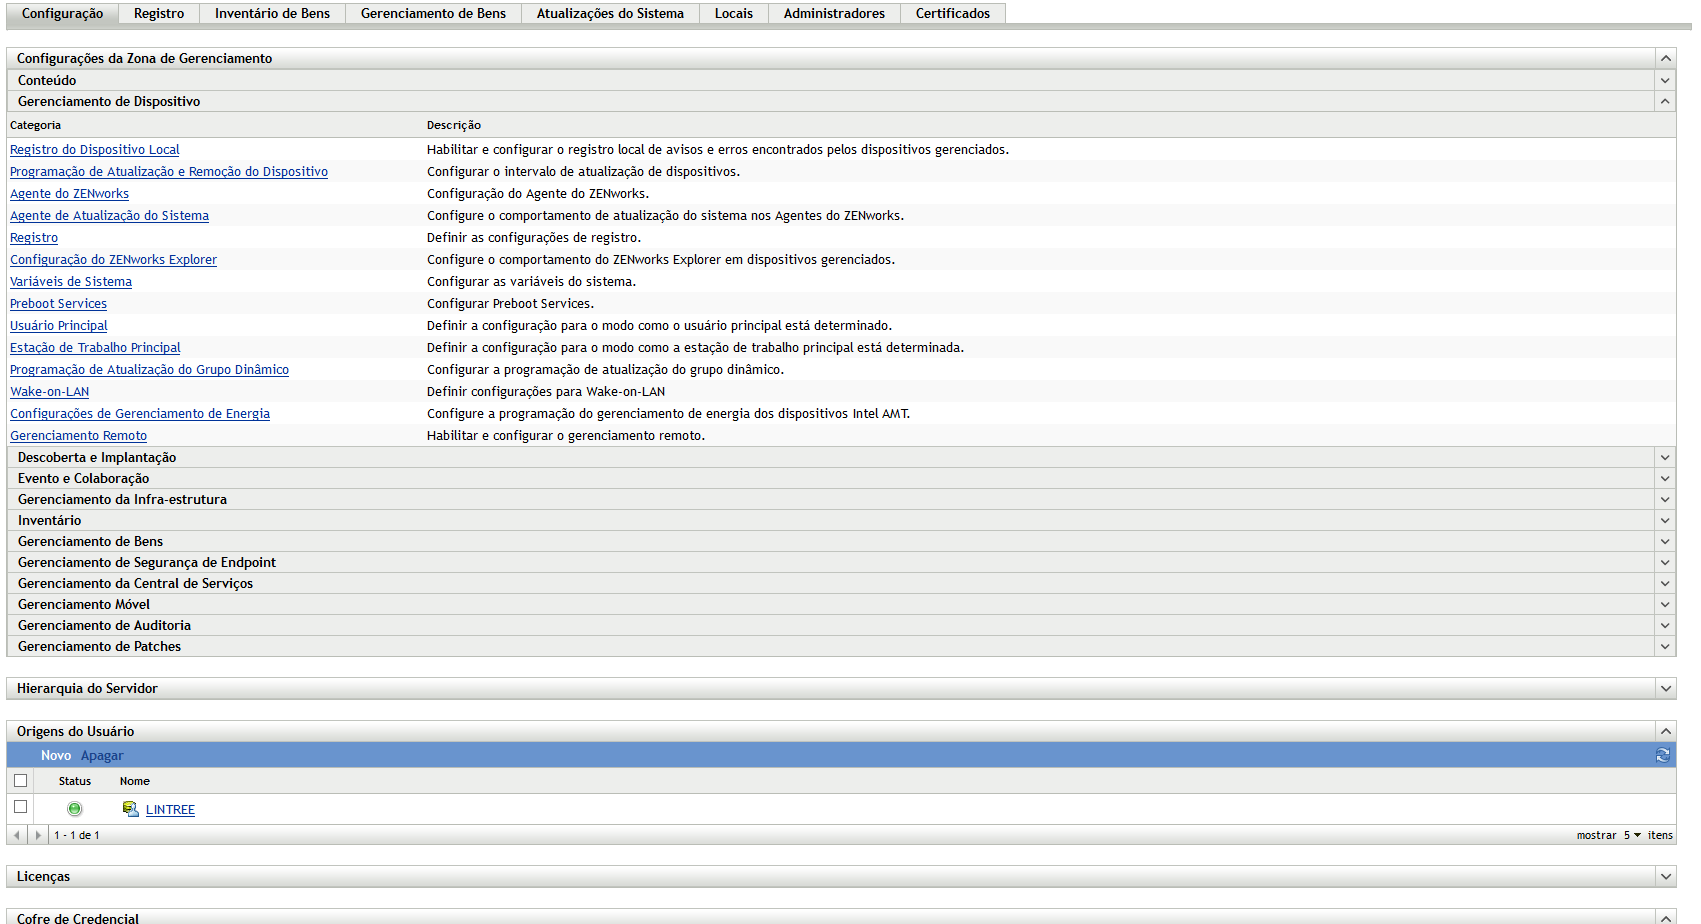Click Novo to add a user source
The height and width of the screenshot is (924, 1701).
(x=56, y=756)
